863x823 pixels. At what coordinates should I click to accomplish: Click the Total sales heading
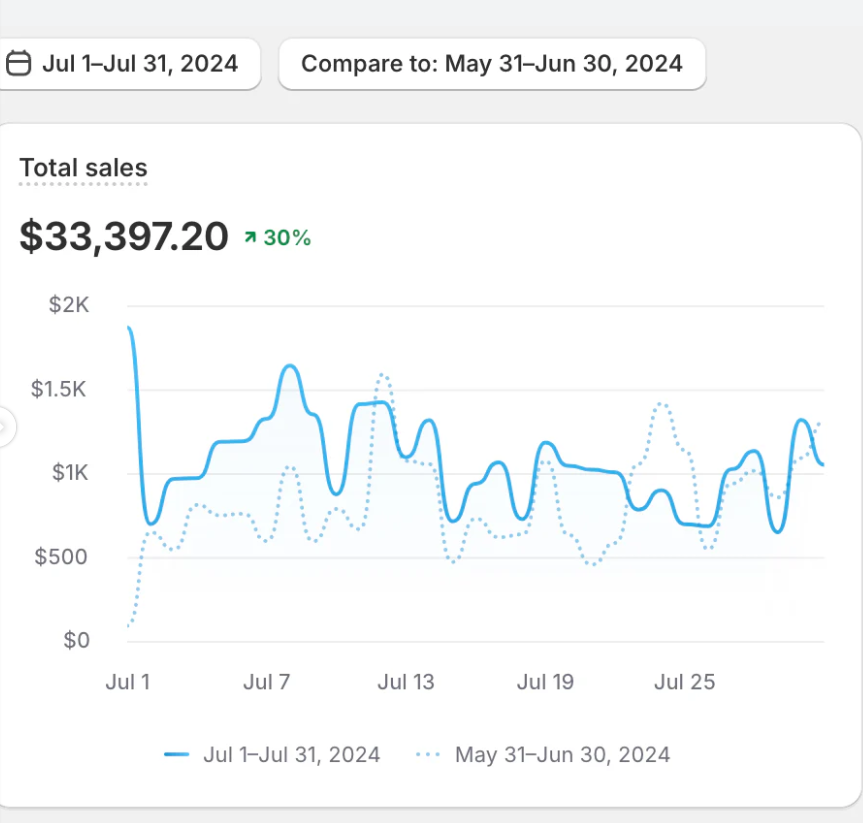click(83, 168)
